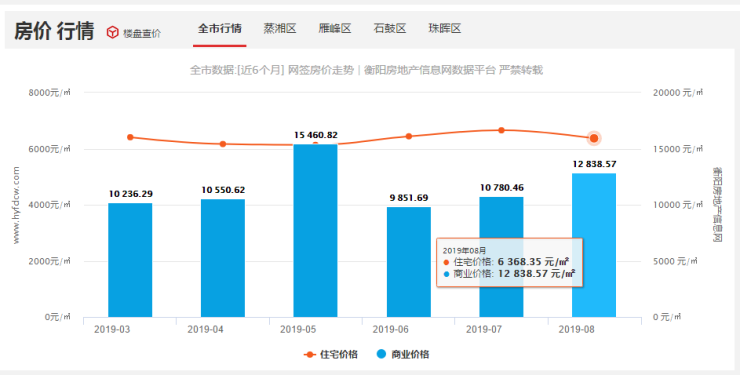
Task: Click the 2019-03 residential line point
Action: point(130,137)
